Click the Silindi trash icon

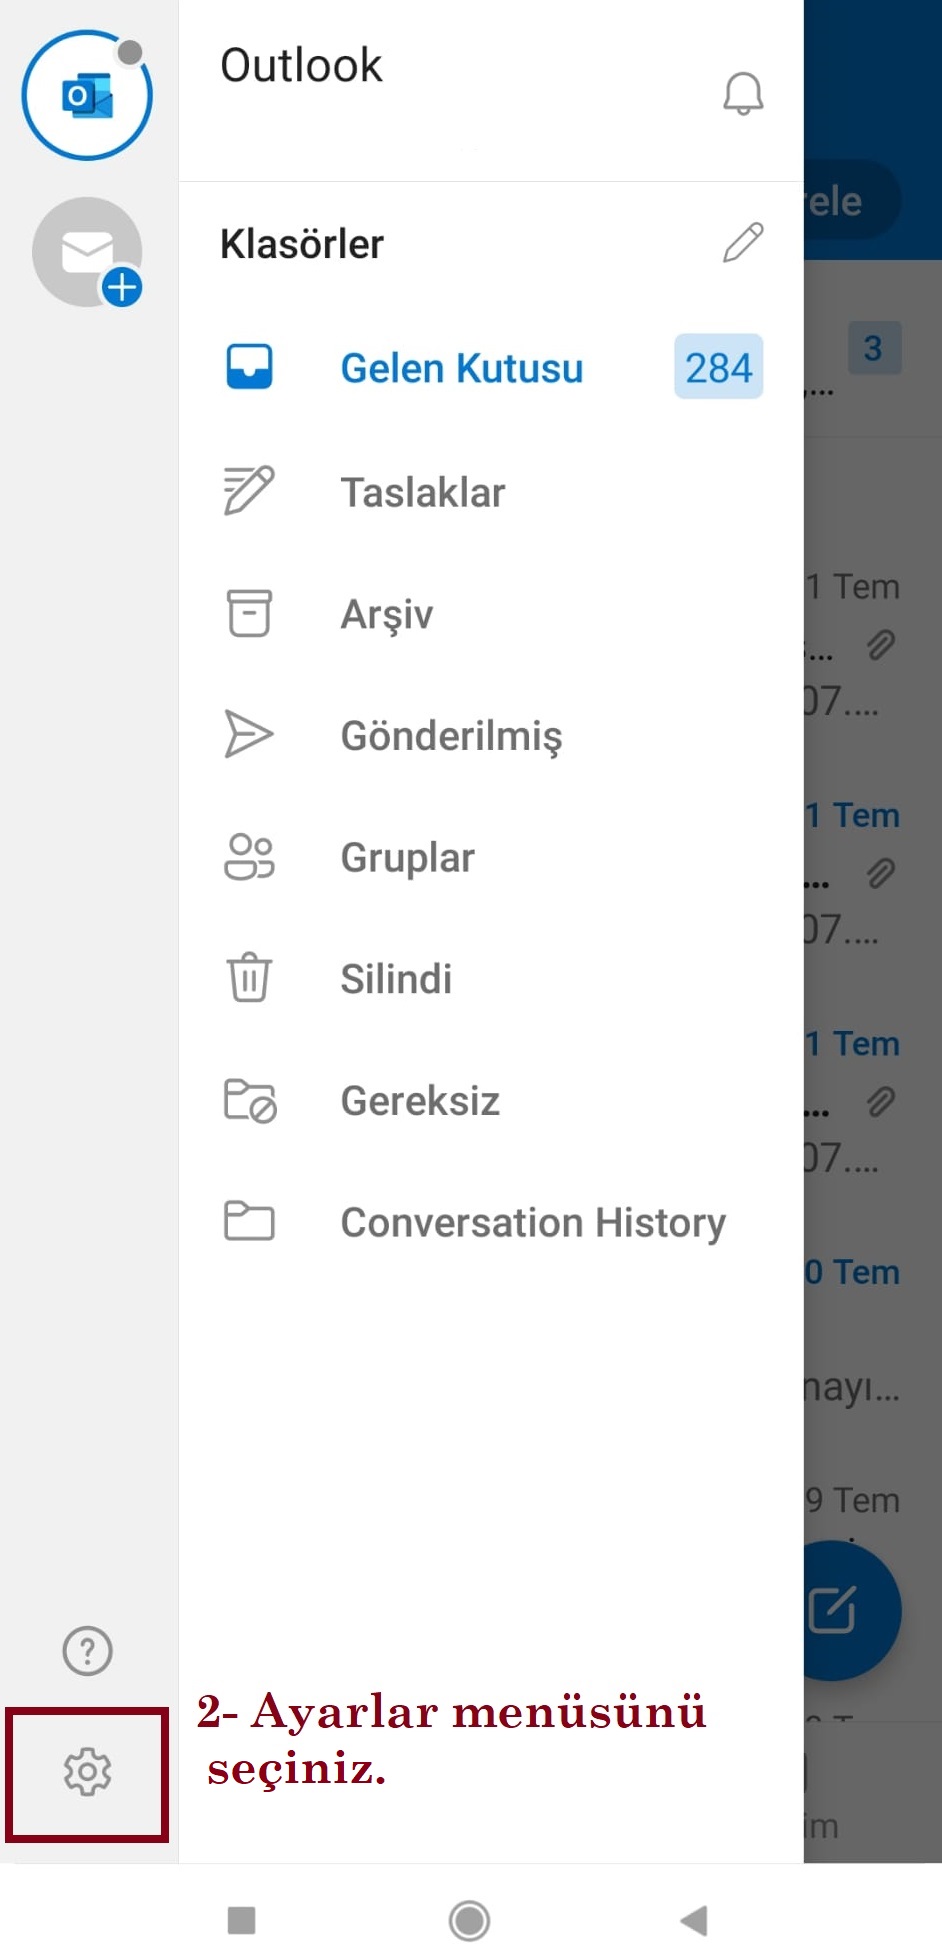point(249,978)
